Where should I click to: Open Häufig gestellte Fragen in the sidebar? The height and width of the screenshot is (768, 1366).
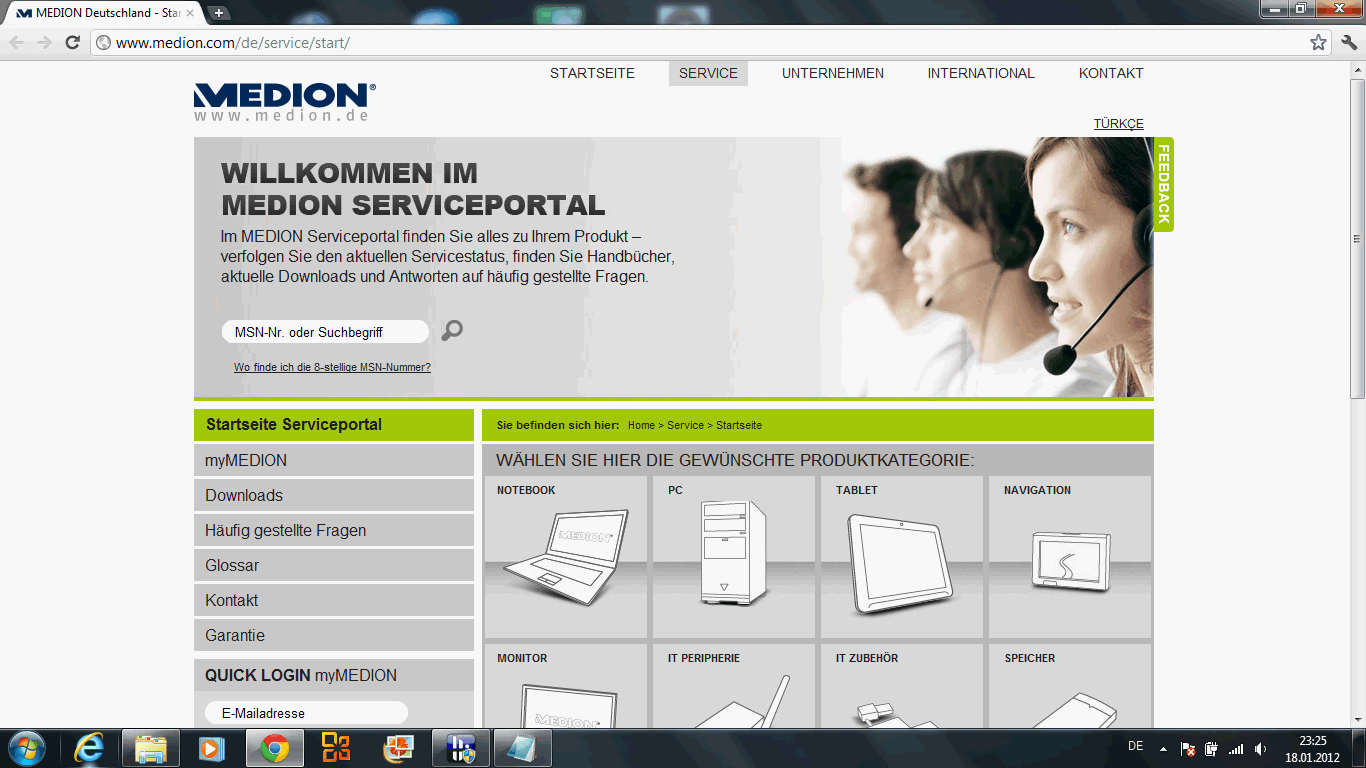point(334,531)
